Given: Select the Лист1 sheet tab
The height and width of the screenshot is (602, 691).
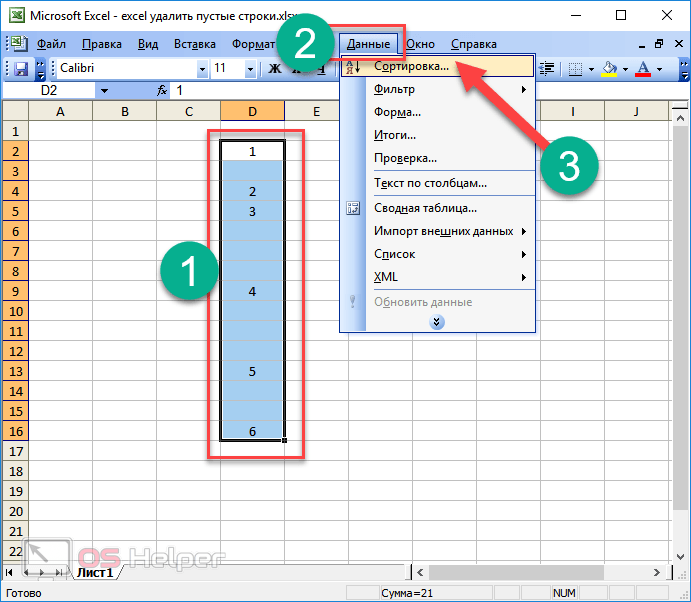Looking at the screenshot, I should [x=95, y=572].
